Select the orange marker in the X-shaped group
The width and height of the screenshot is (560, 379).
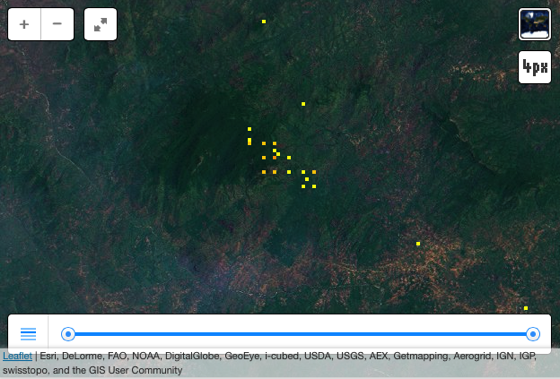[x=314, y=172]
